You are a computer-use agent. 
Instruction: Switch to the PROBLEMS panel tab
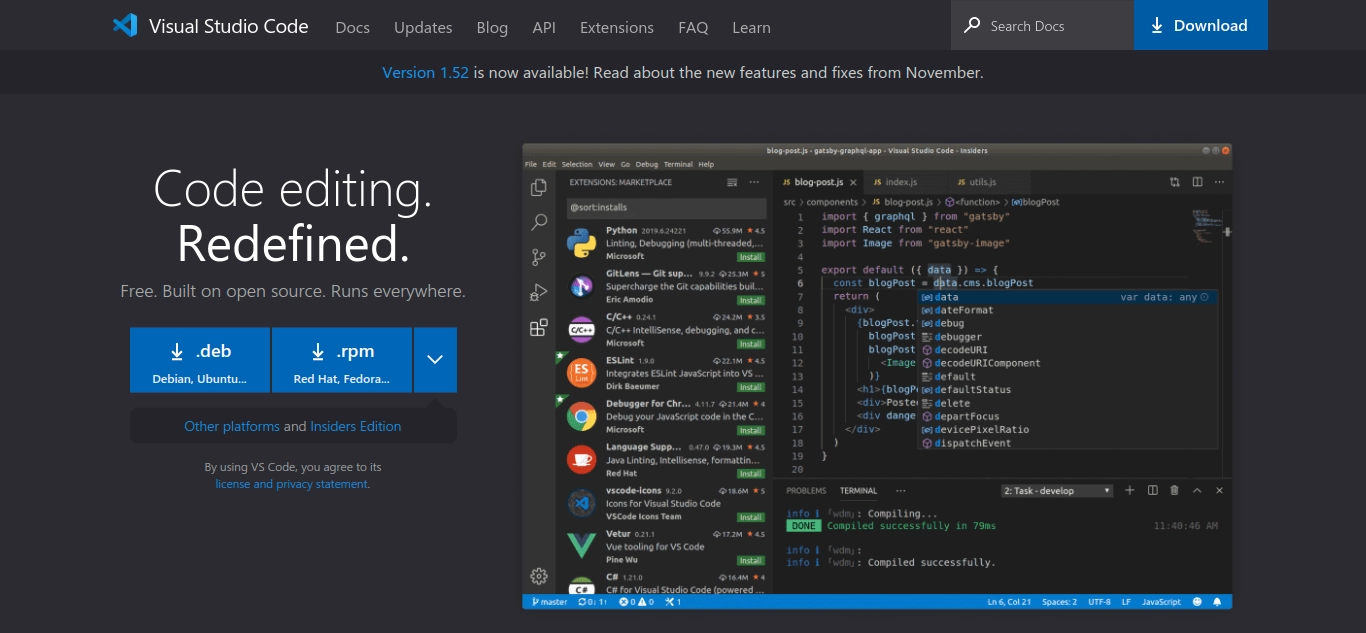pos(806,490)
